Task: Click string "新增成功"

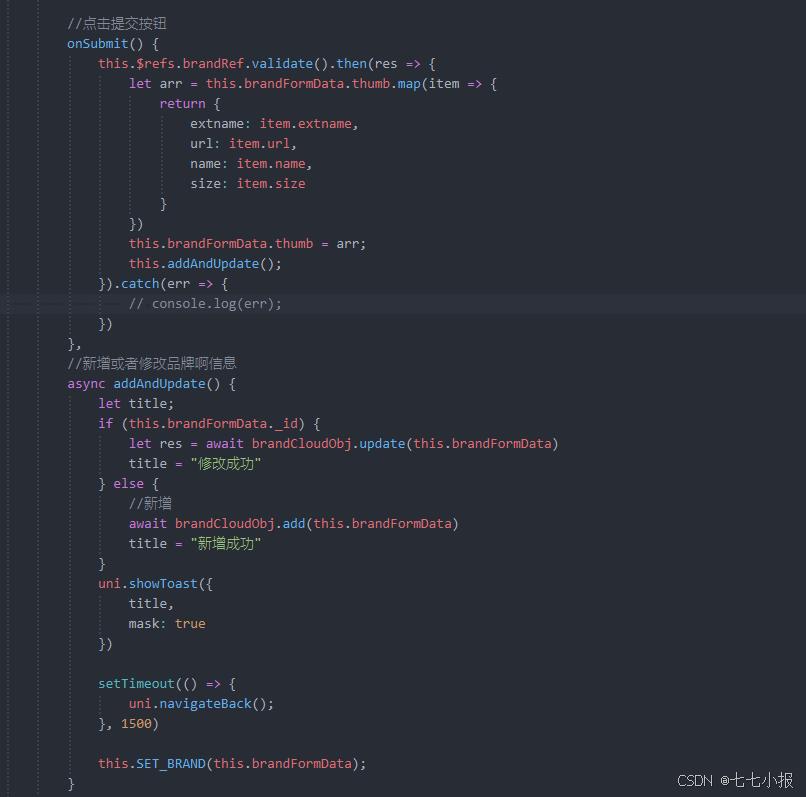Action: point(226,544)
